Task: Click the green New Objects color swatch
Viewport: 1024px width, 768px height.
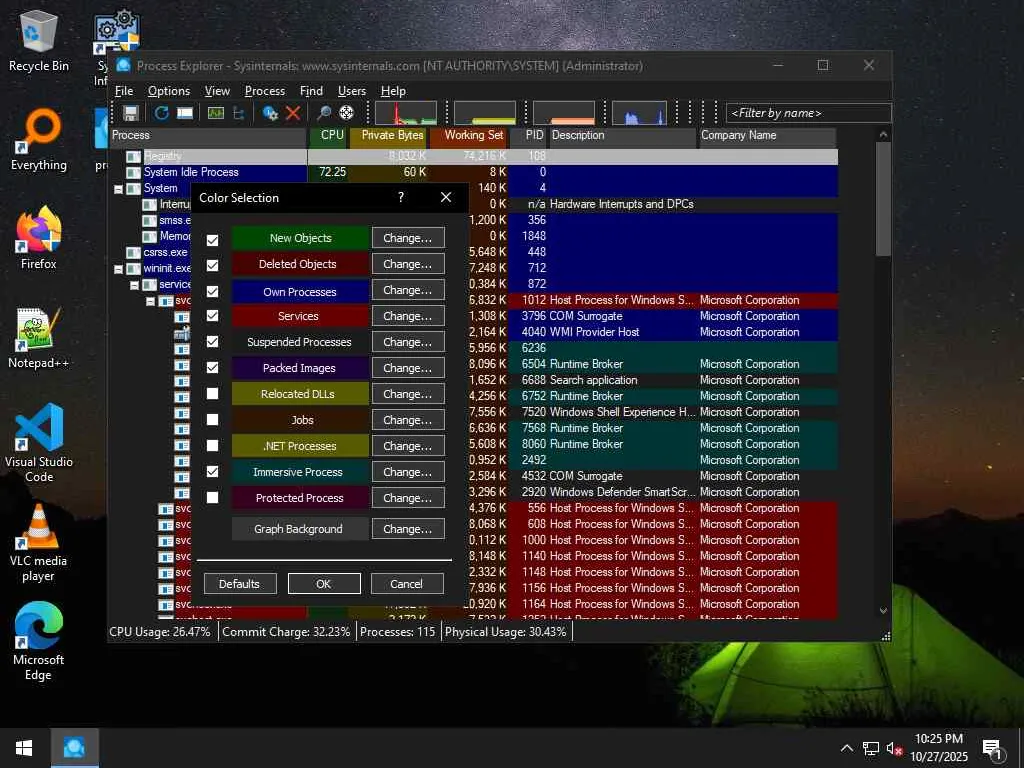Action: point(300,238)
